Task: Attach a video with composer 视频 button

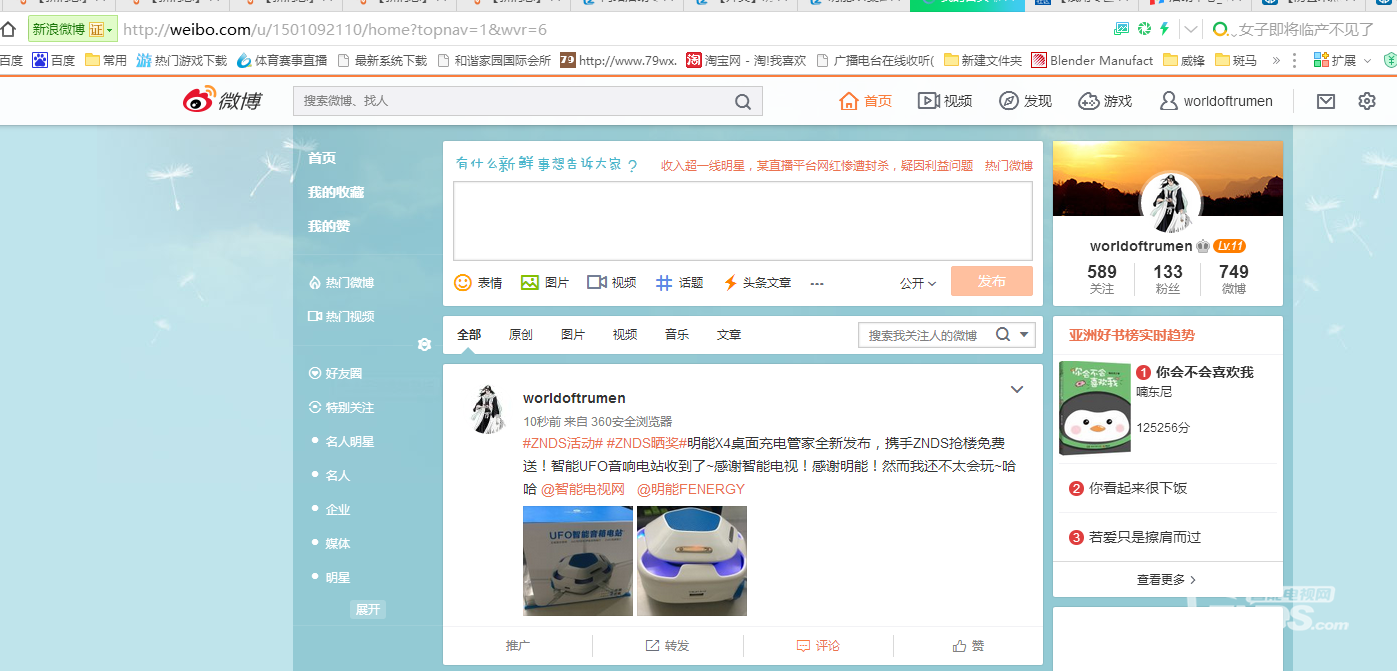Action: [x=612, y=283]
